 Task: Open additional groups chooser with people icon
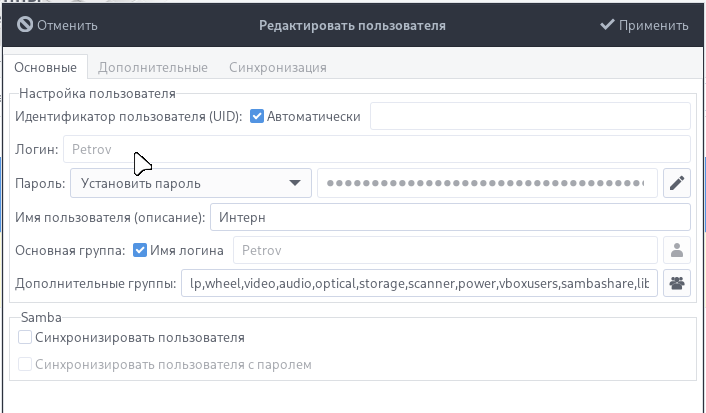coord(677,283)
